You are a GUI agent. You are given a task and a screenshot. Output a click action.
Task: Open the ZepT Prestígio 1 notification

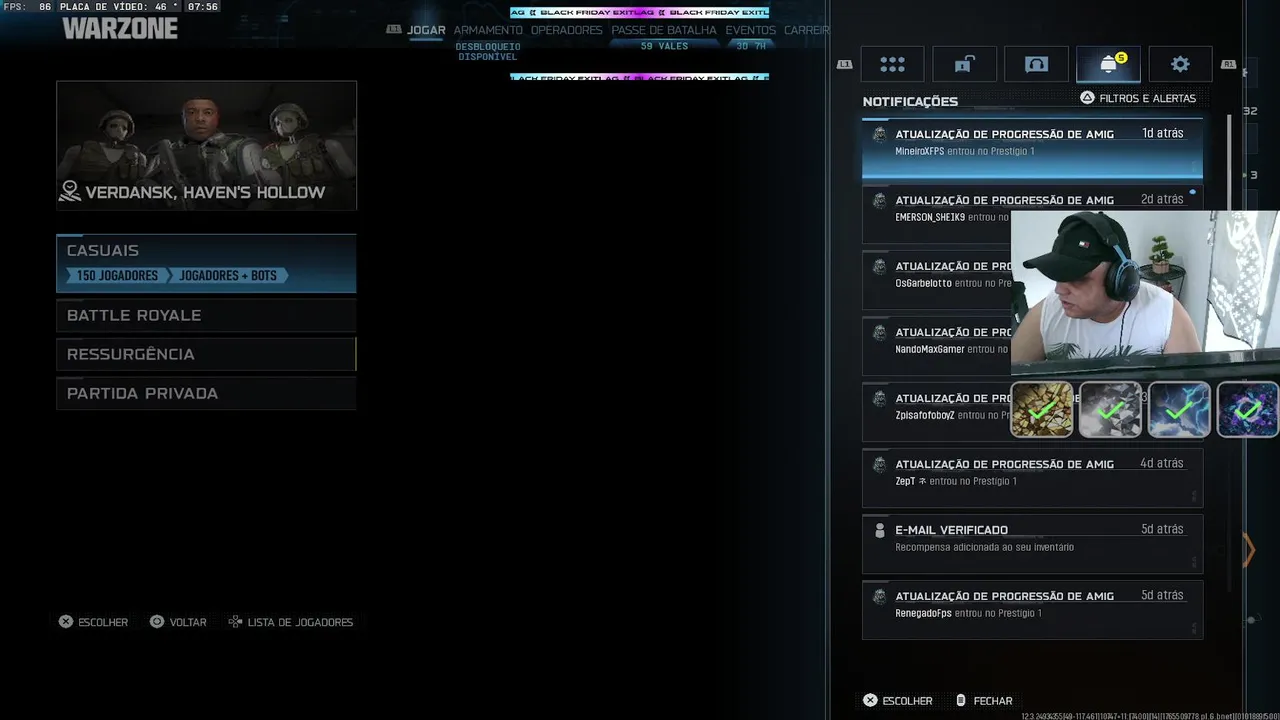click(1032, 478)
